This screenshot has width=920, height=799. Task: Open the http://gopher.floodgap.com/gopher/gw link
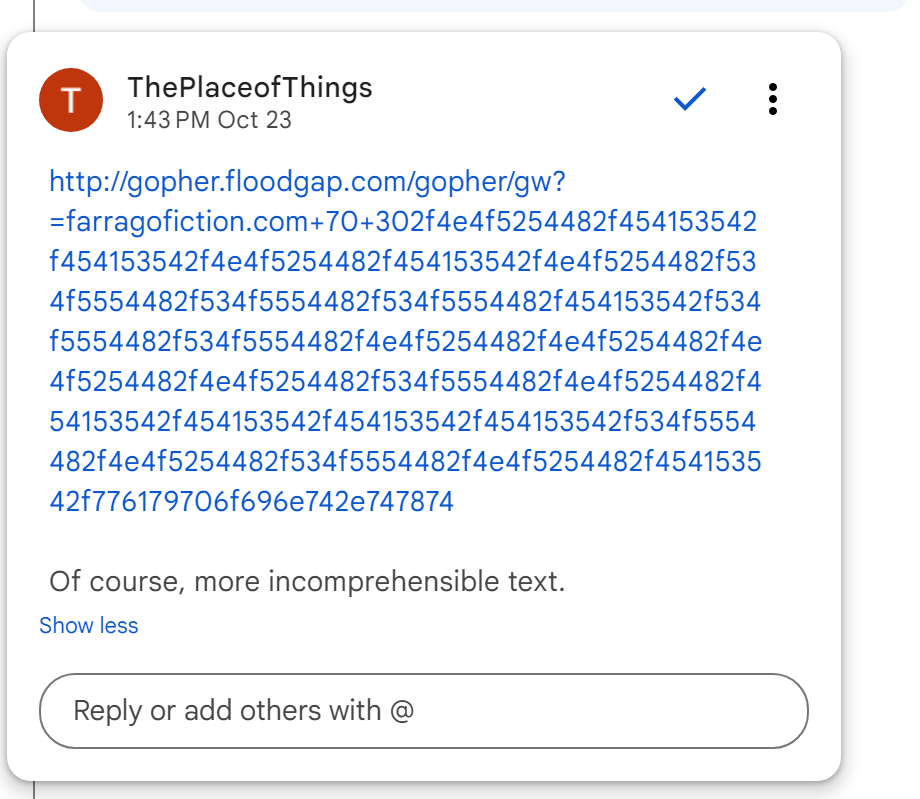click(x=308, y=182)
